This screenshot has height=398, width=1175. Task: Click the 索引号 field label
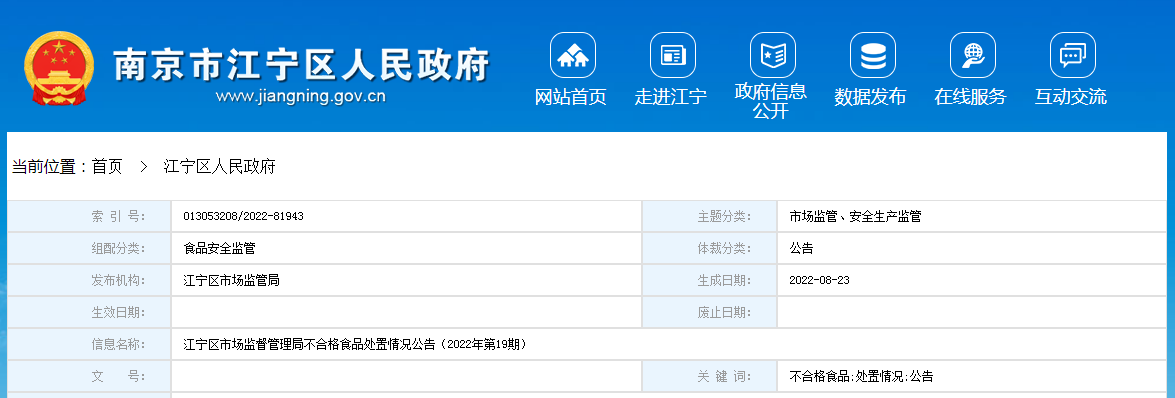tap(118, 217)
